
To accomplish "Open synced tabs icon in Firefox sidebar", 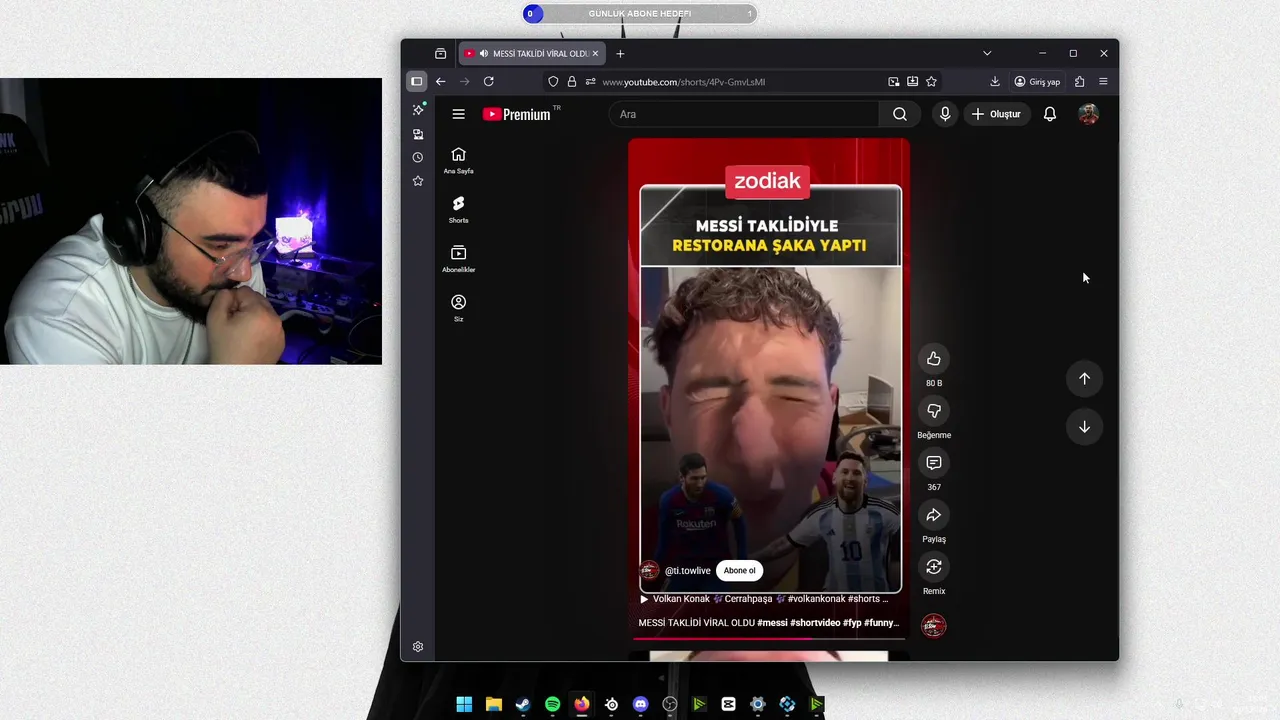I will coord(418,133).
